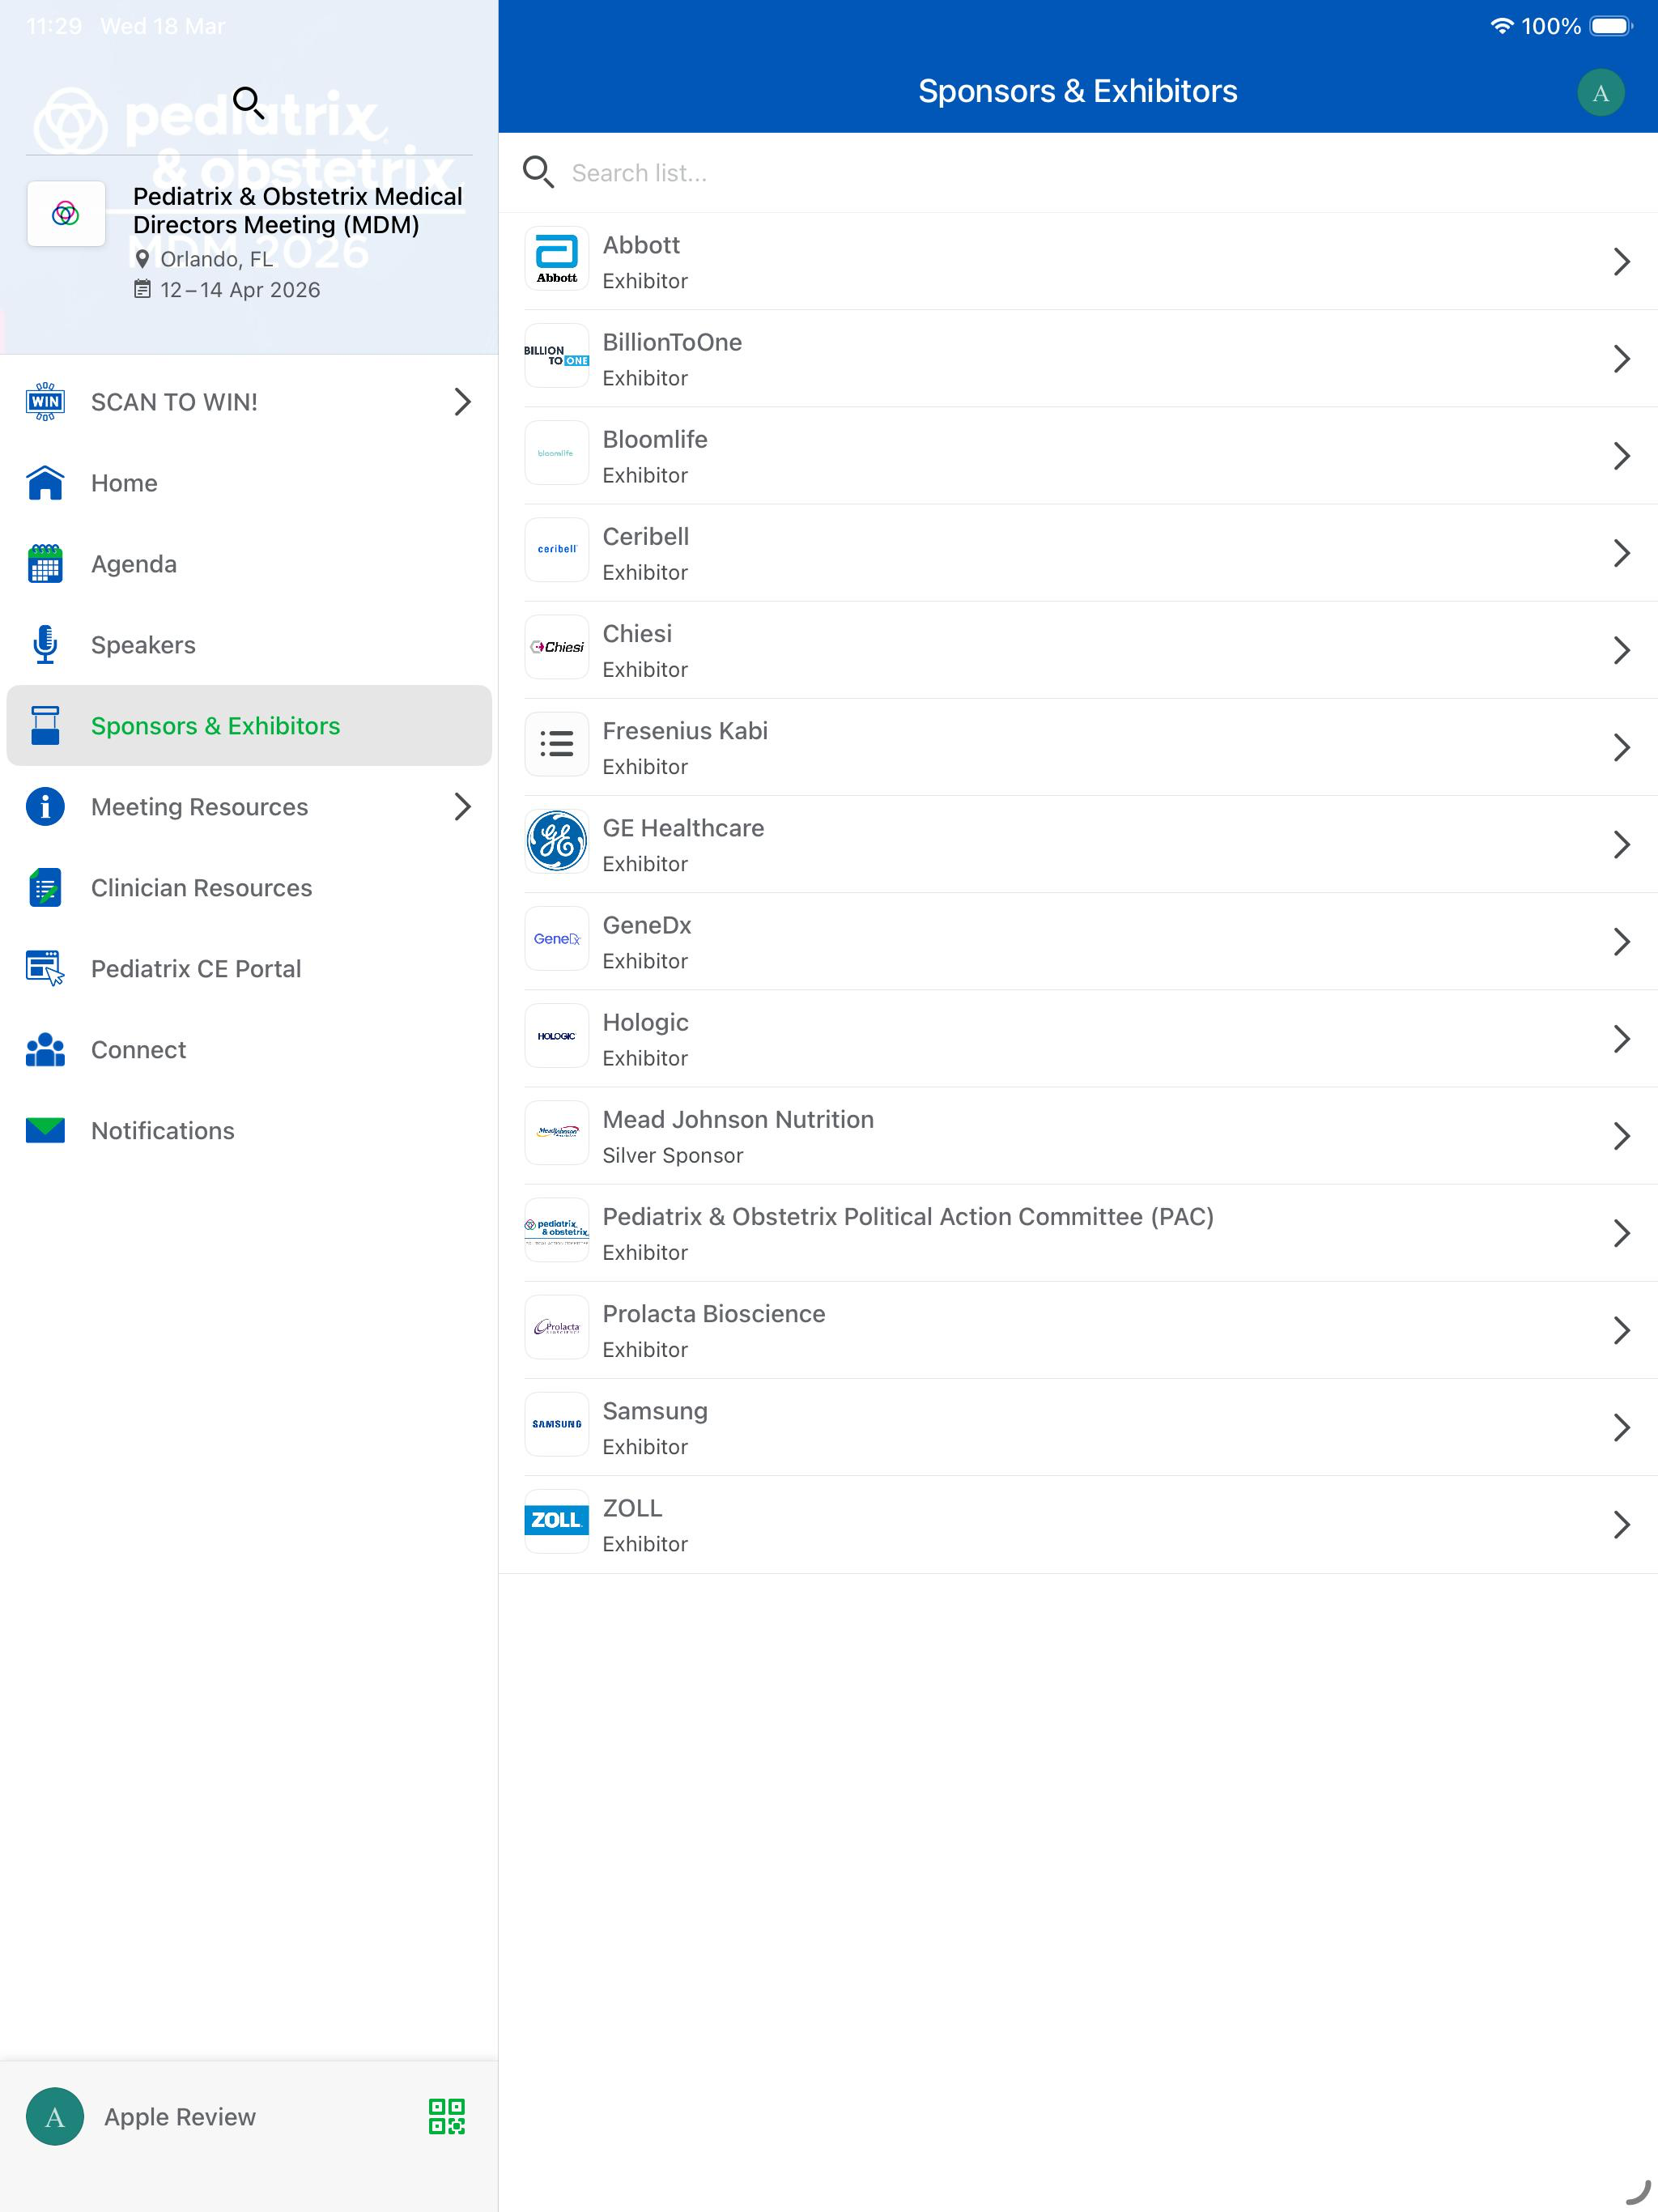Expand the SCAN TO WIN chevron

tap(462, 402)
